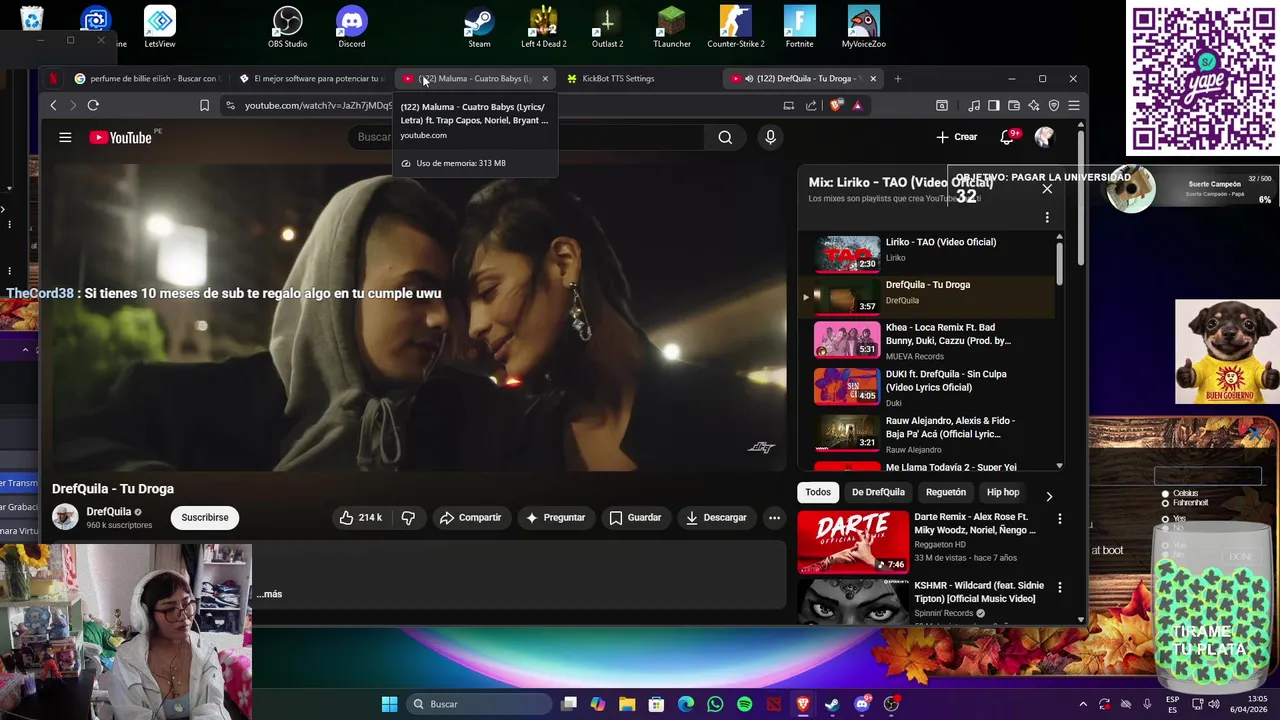
Task: Bookmark this page in the browser
Action: coord(204,105)
